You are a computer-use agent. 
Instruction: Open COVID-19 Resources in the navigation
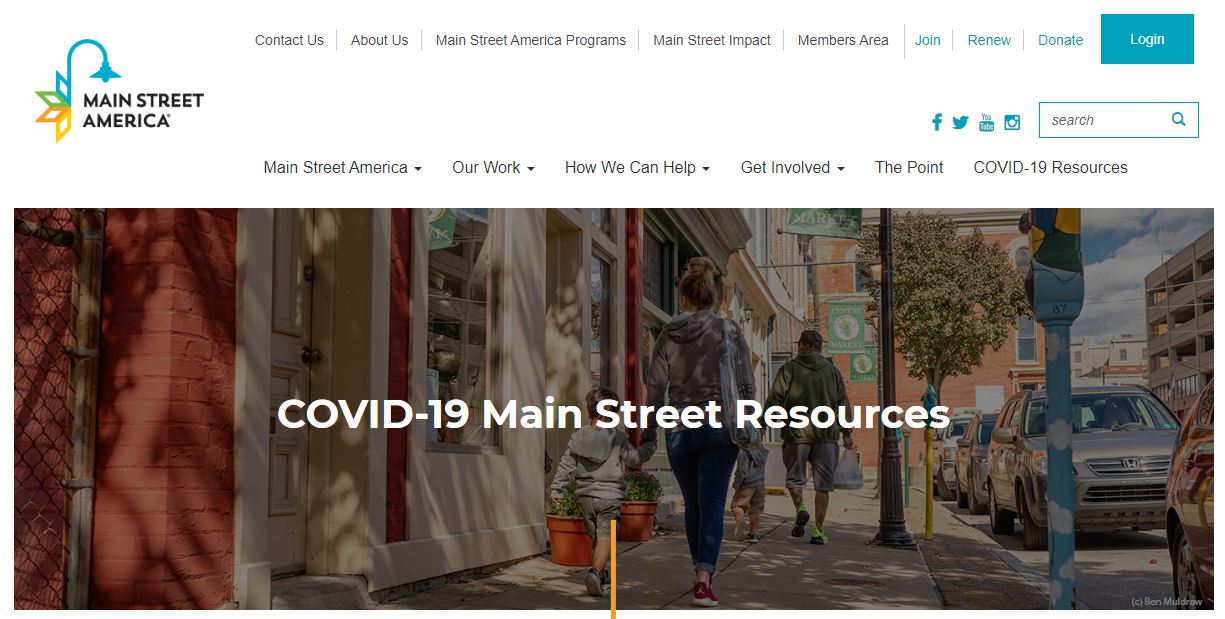1050,168
